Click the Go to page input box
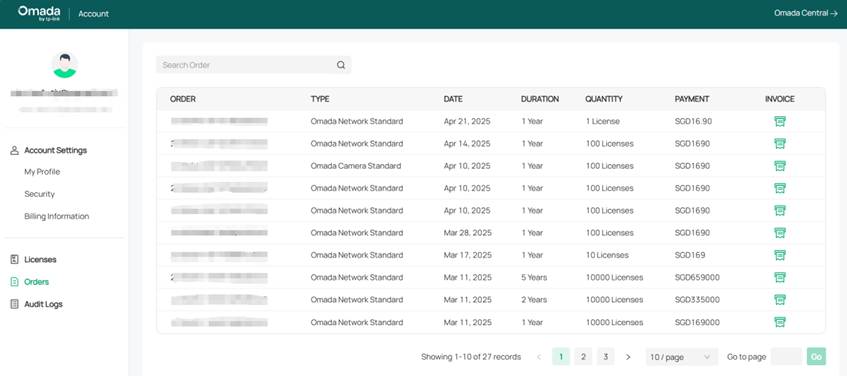Viewport: 847px width, 376px height. [x=786, y=357]
